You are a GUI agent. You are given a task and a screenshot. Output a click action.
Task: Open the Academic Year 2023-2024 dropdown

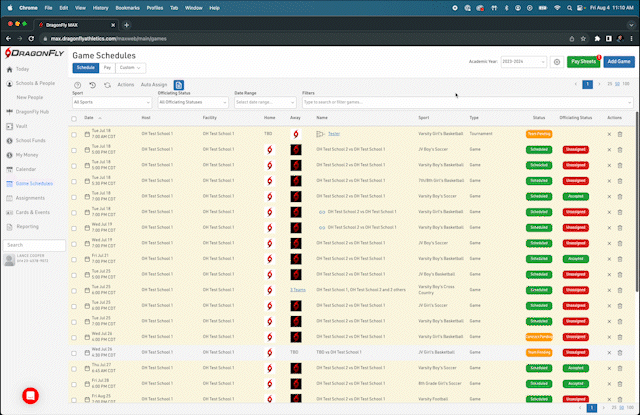click(x=525, y=62)
